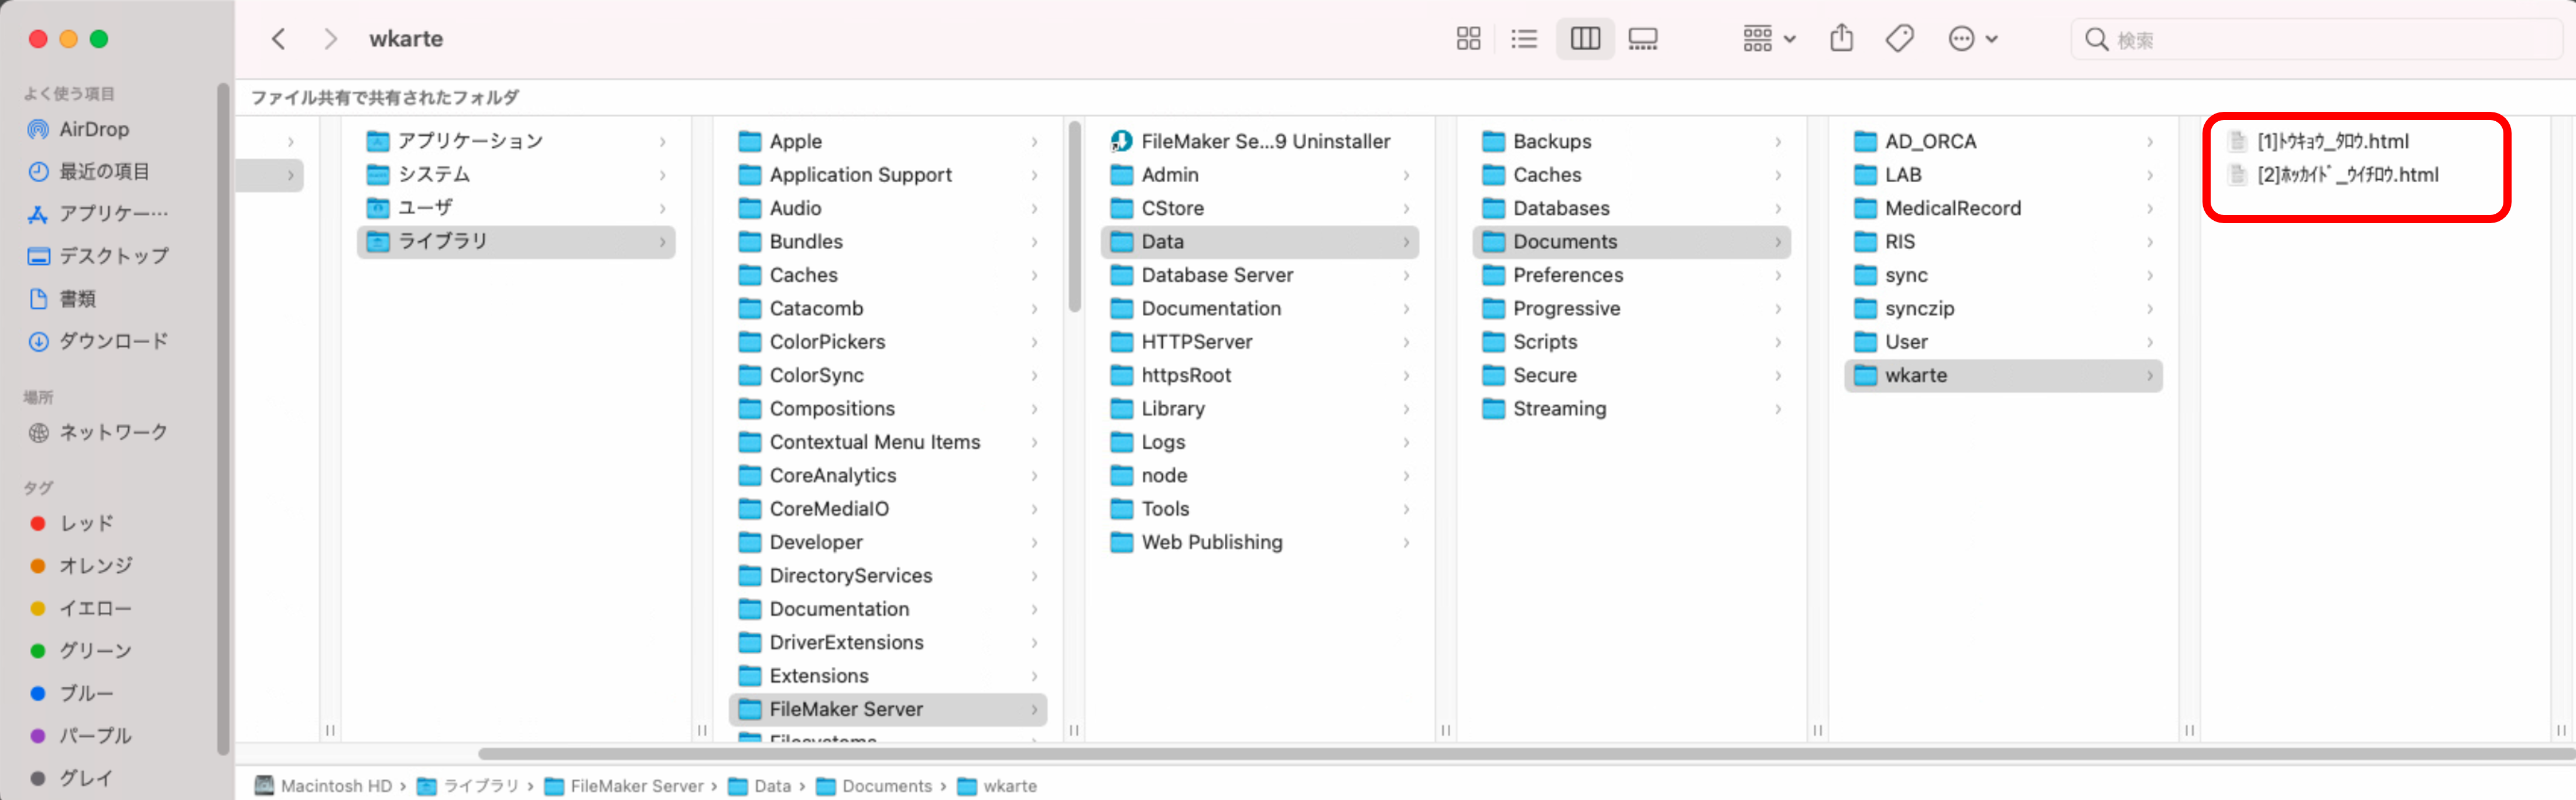The height and width of the screenshot is (800, 2576).
Task: Select the Backups folder
Action: click(1632, 141)
